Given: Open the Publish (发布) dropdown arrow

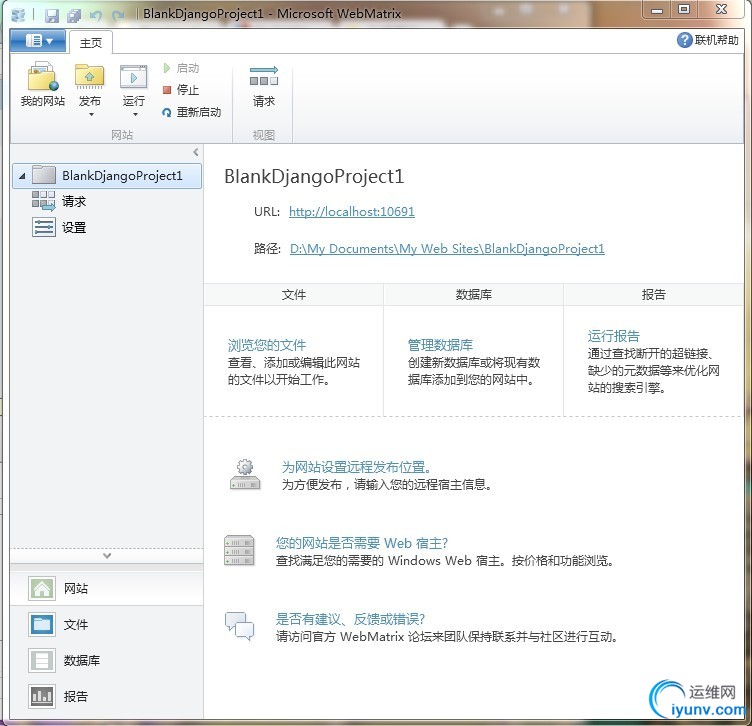Looking at the screenshot, I should coord(91,114).
